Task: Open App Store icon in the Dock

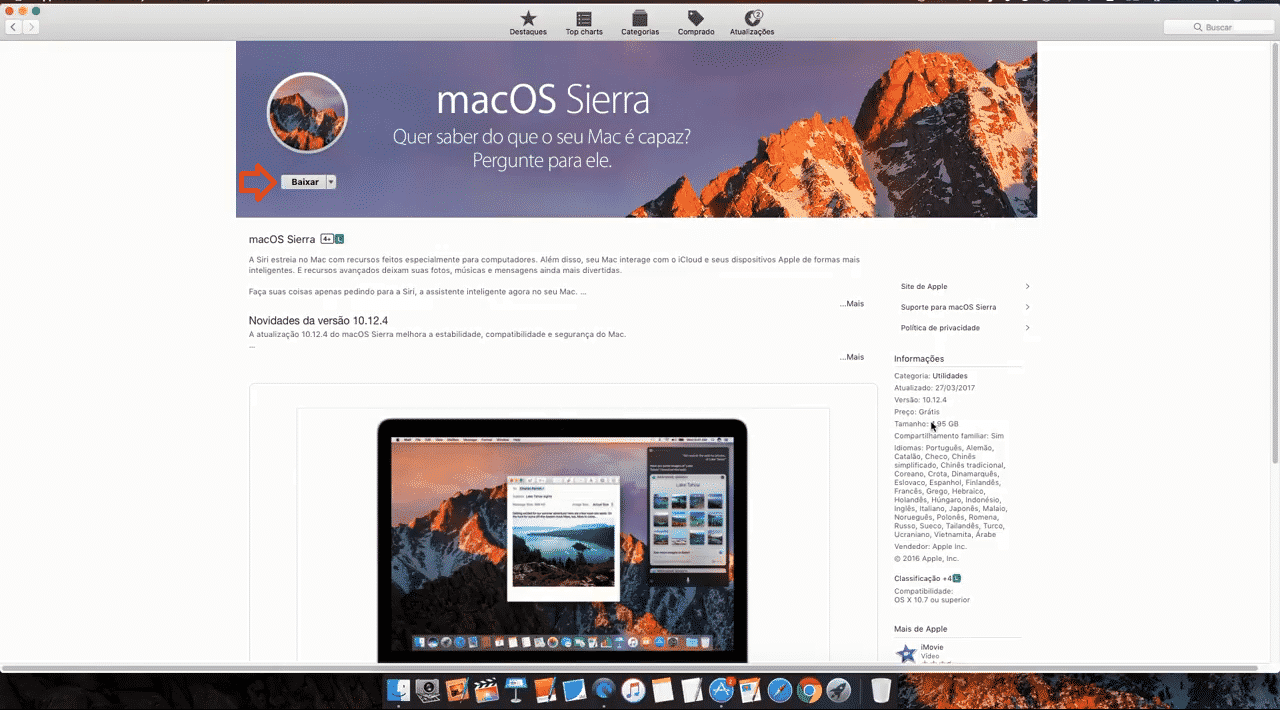Action: click(721, 691)
